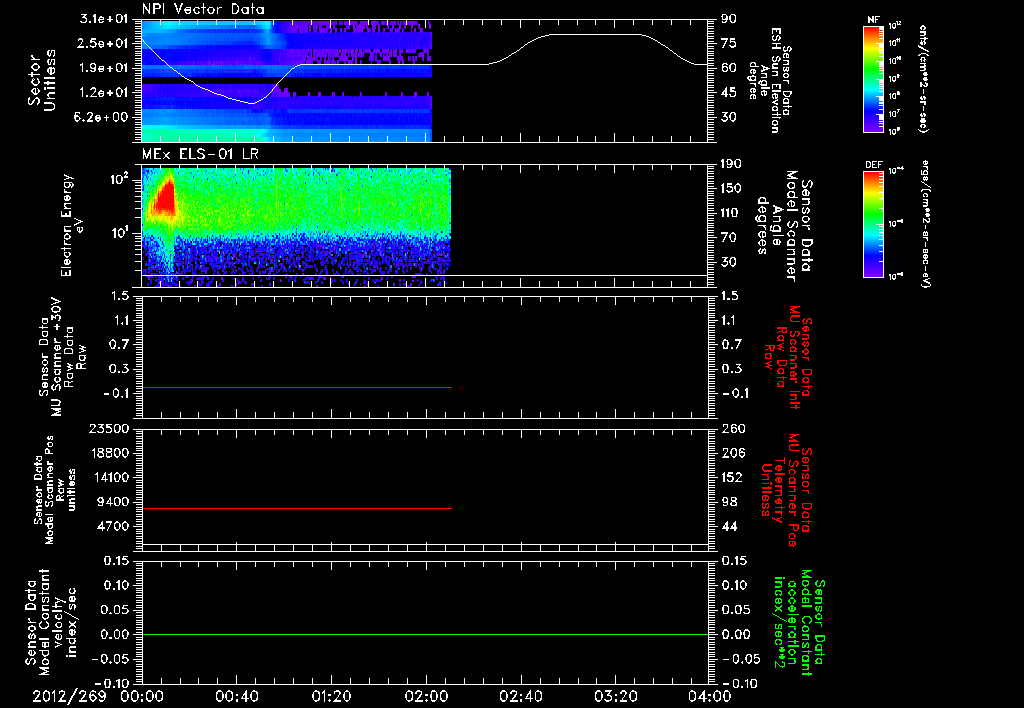Click the red MU Scanner +30V trace
Screen dimensions: 1024x708
click(x=296, y=387)
